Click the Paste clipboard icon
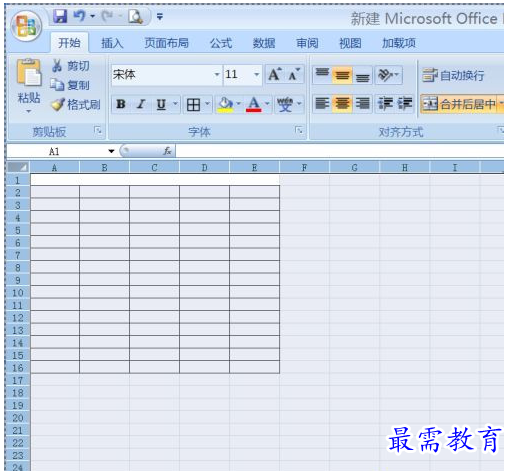510x471 pixels. pyautogui.click(x=29, y=72)
